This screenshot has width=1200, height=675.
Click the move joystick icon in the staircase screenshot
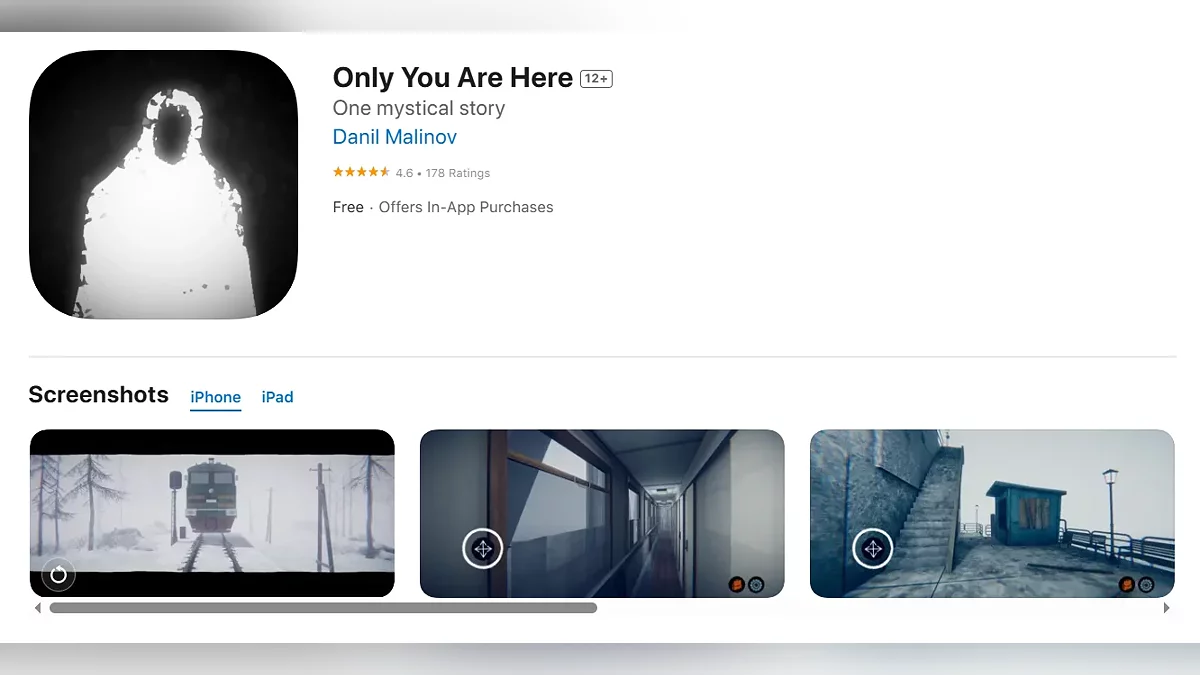coord(873,548)
